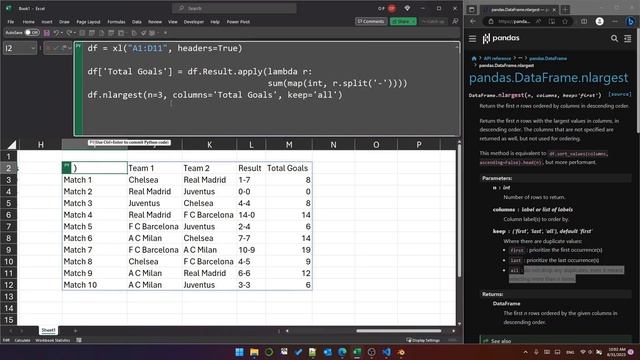Open the File menu
The height and width of the screenshot is (360, 640).
coord(11,22)
